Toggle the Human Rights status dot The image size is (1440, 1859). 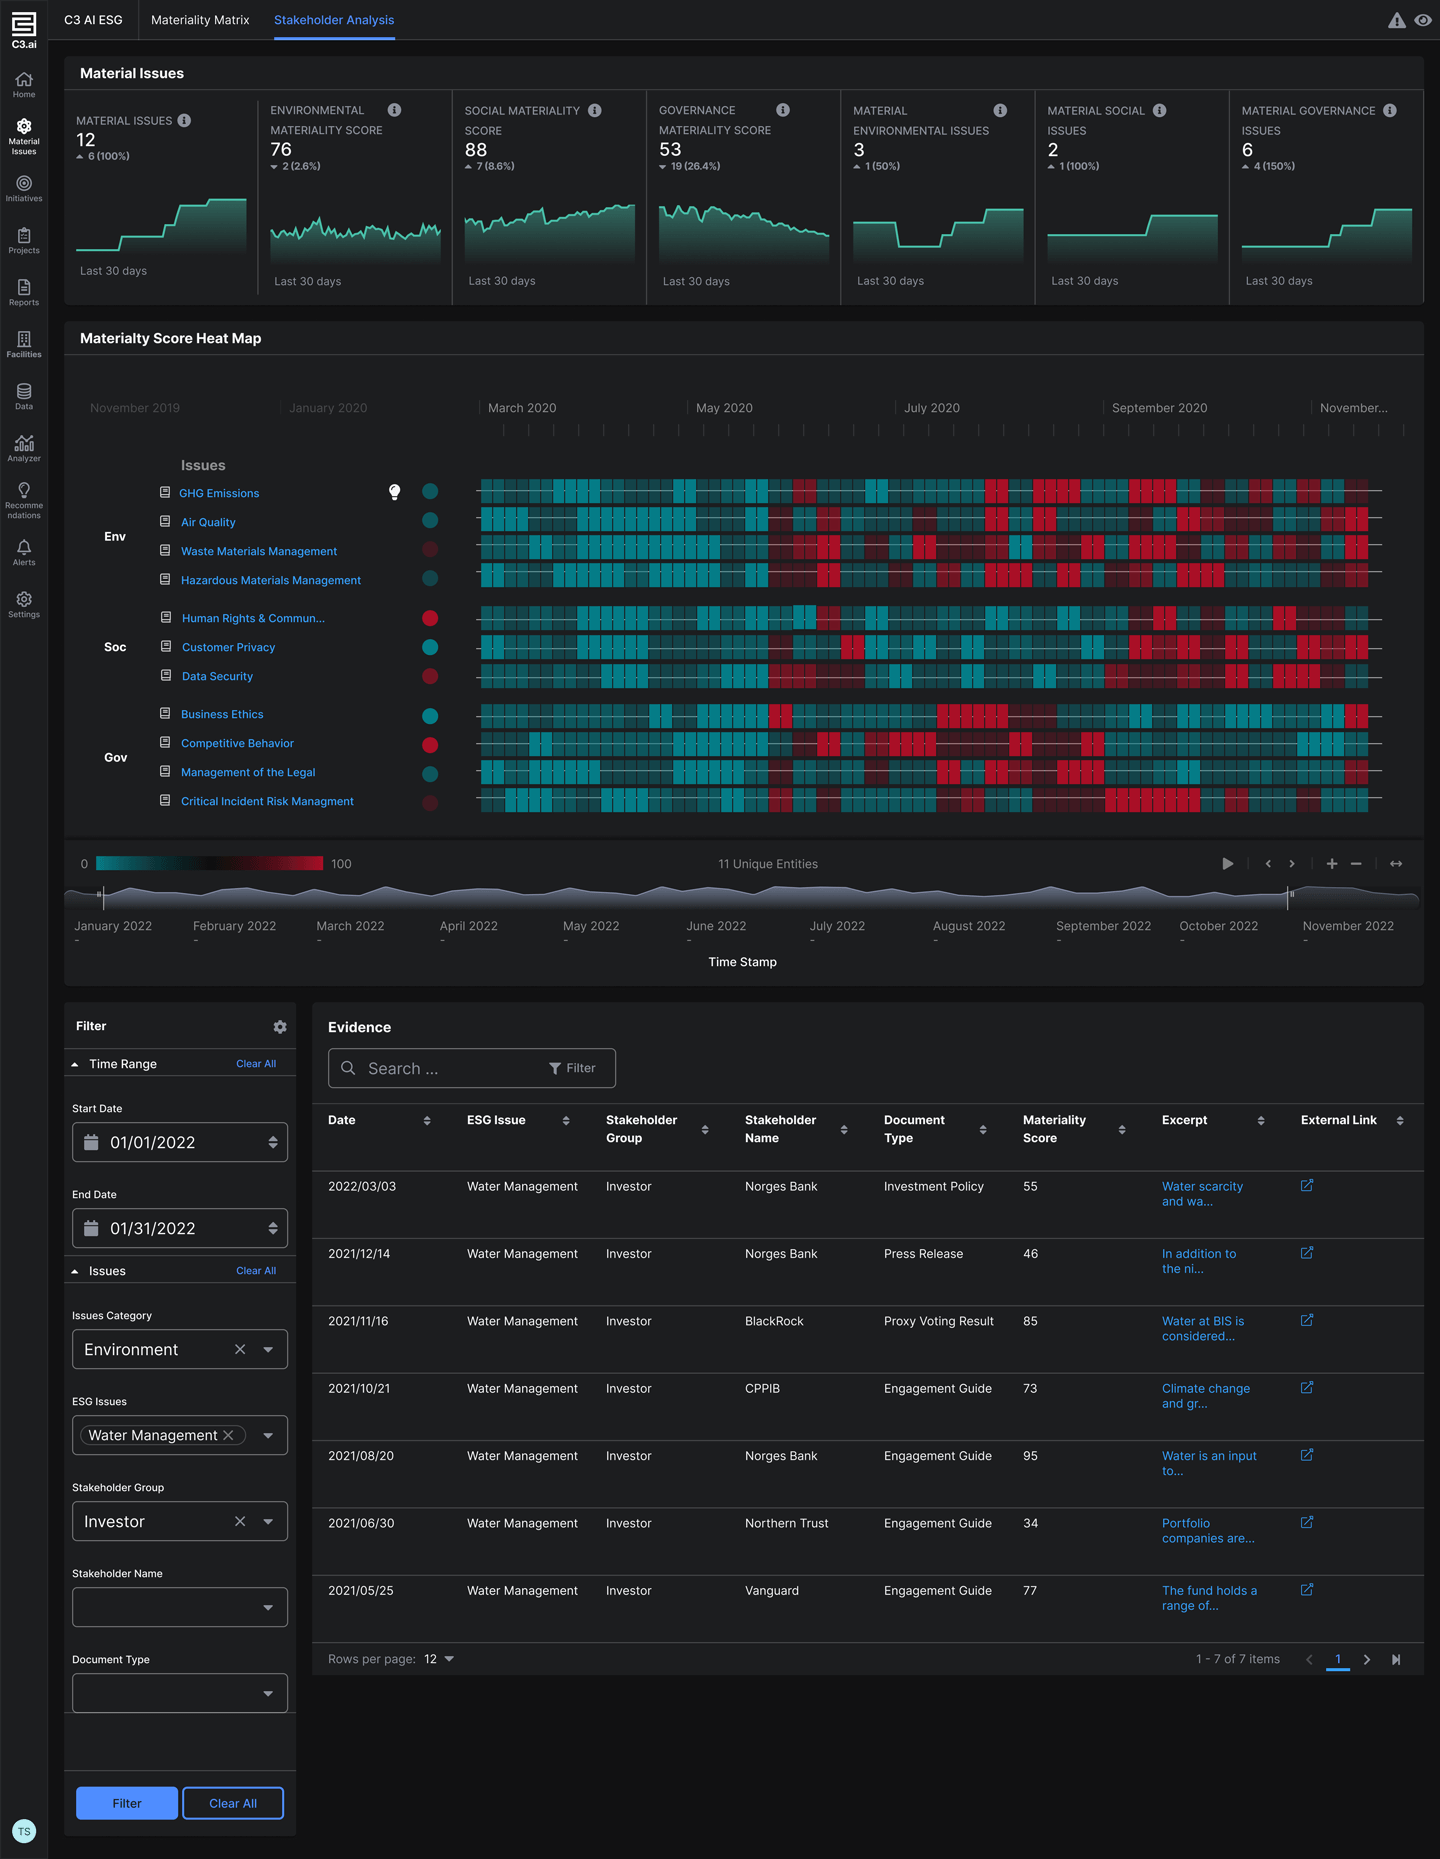pos(430,618)
